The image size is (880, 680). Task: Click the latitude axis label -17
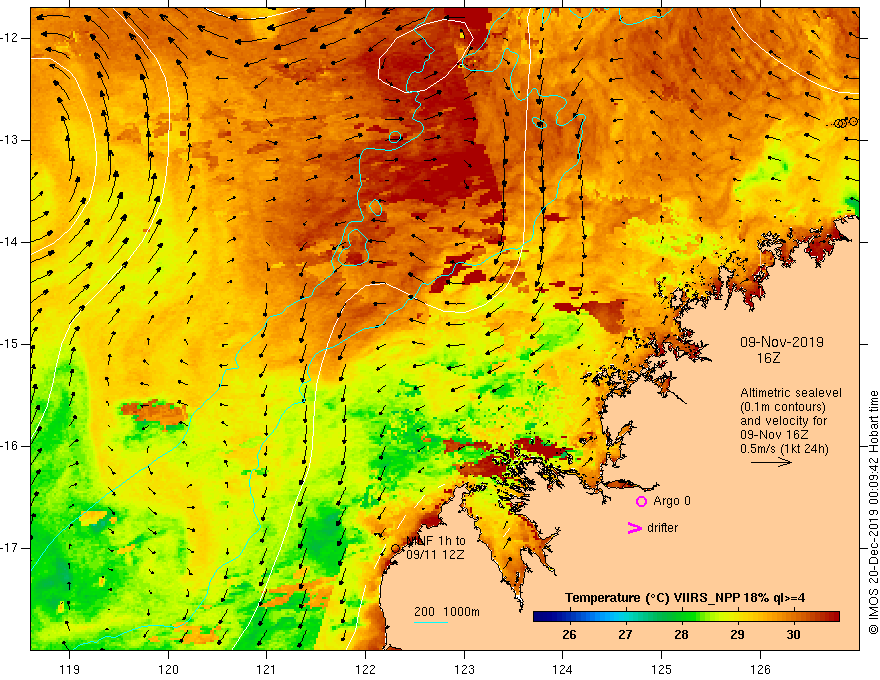click(x=11, y=548)
